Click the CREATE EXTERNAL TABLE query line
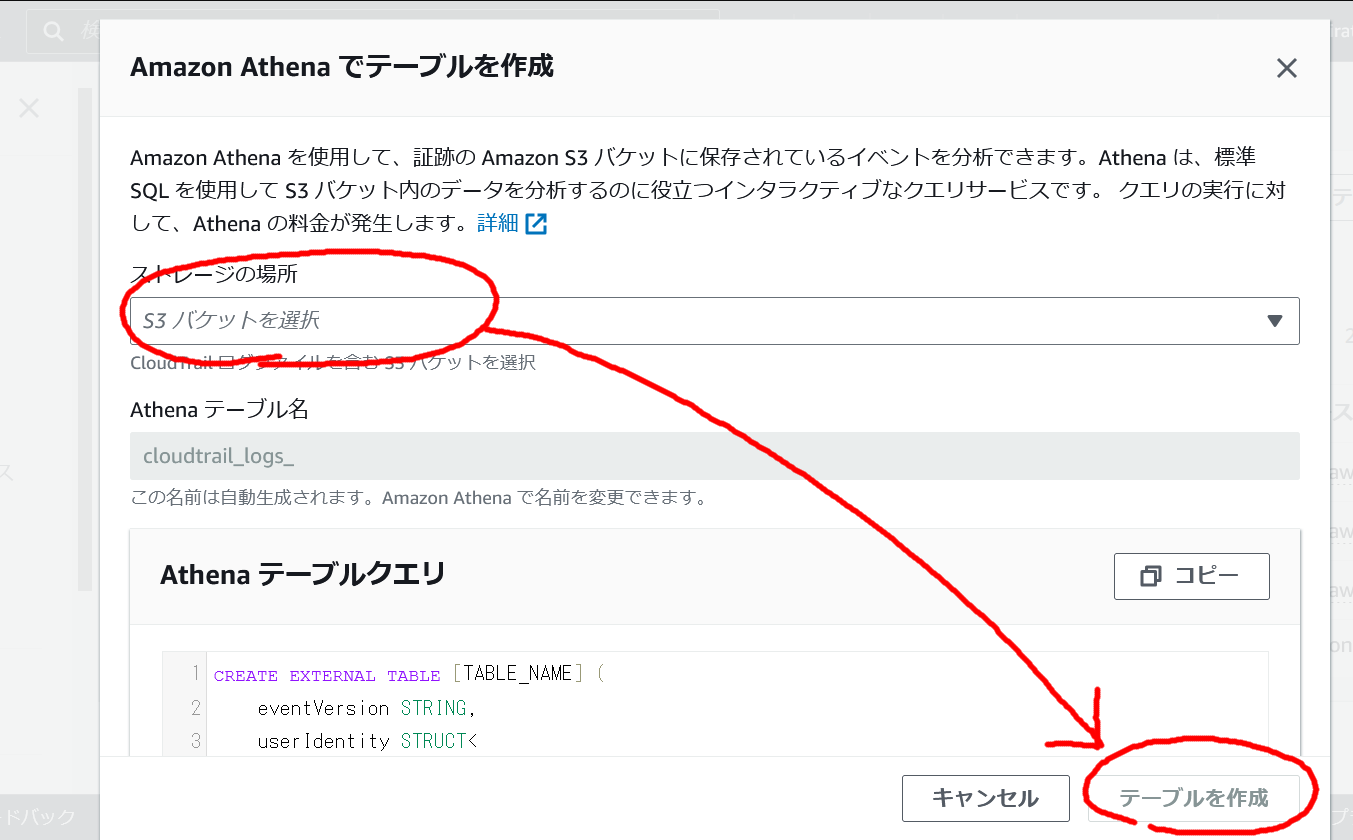This screenshot has height=840, width=1353. tap(410, 674)
